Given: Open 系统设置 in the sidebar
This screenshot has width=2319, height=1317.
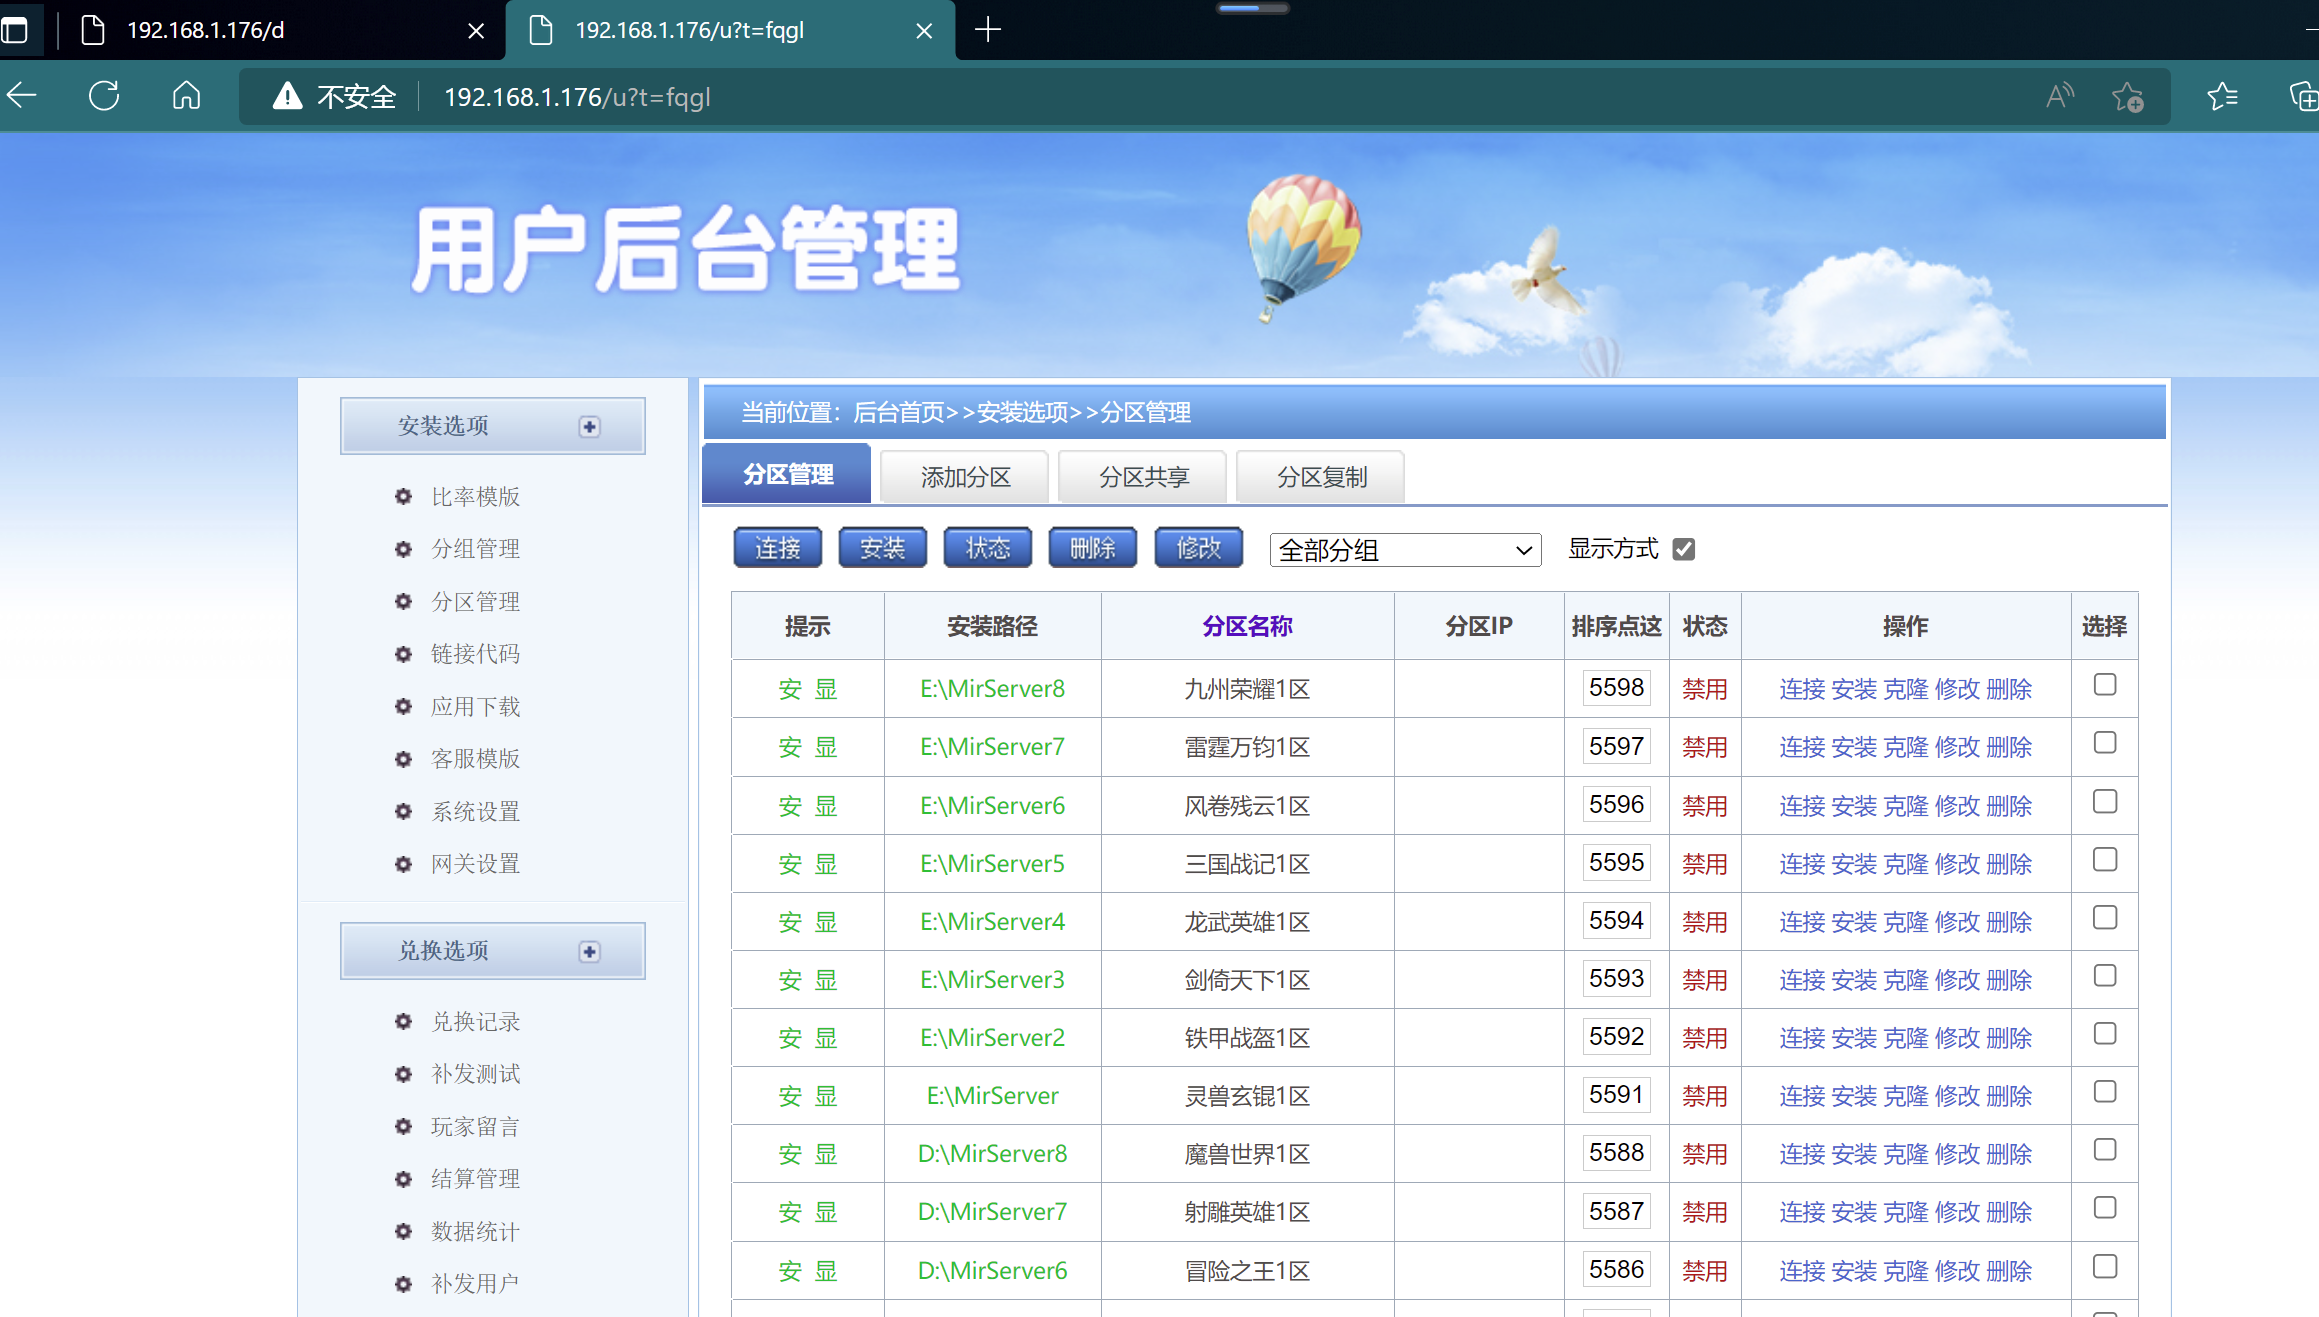Looking at the screenshot, I should [475, 812].
